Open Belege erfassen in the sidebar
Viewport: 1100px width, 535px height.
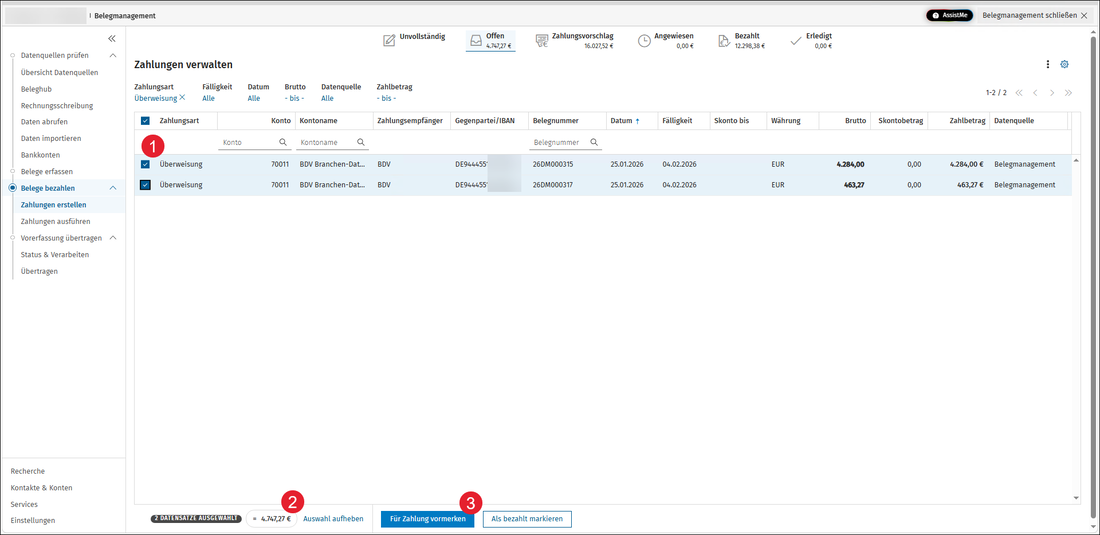47,171
